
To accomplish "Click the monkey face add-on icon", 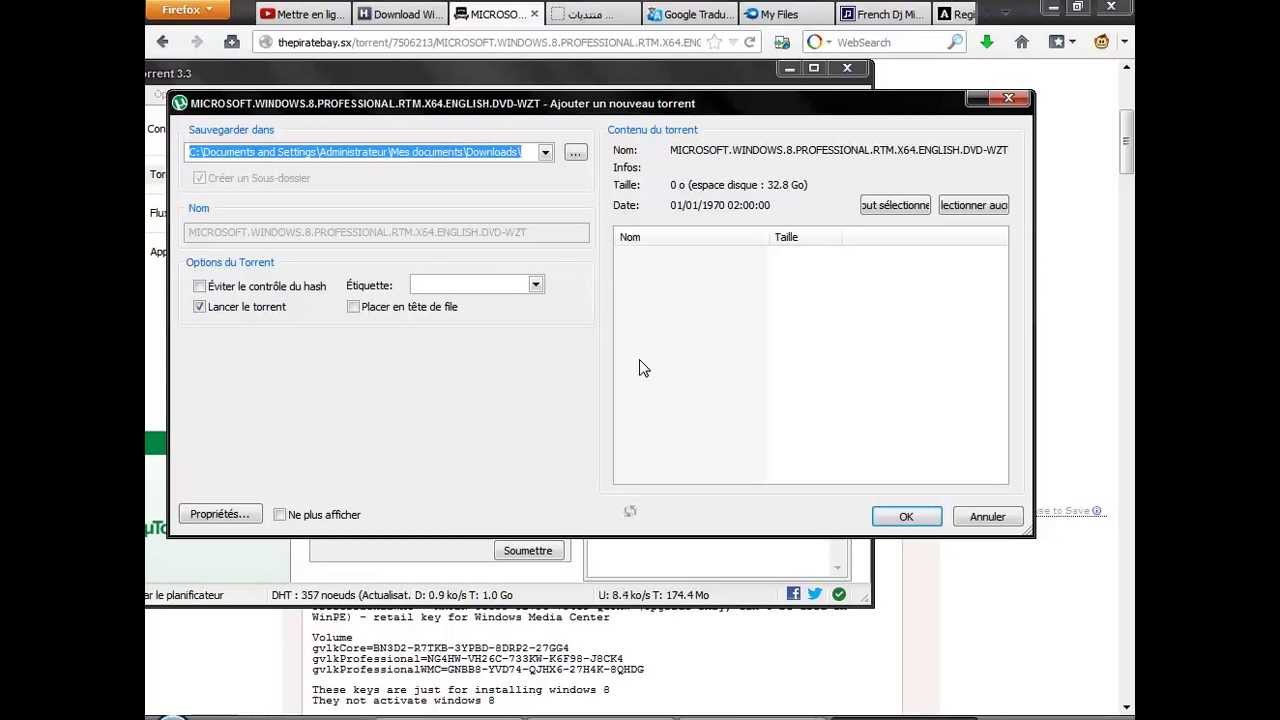I will [x=1101, y=42].
